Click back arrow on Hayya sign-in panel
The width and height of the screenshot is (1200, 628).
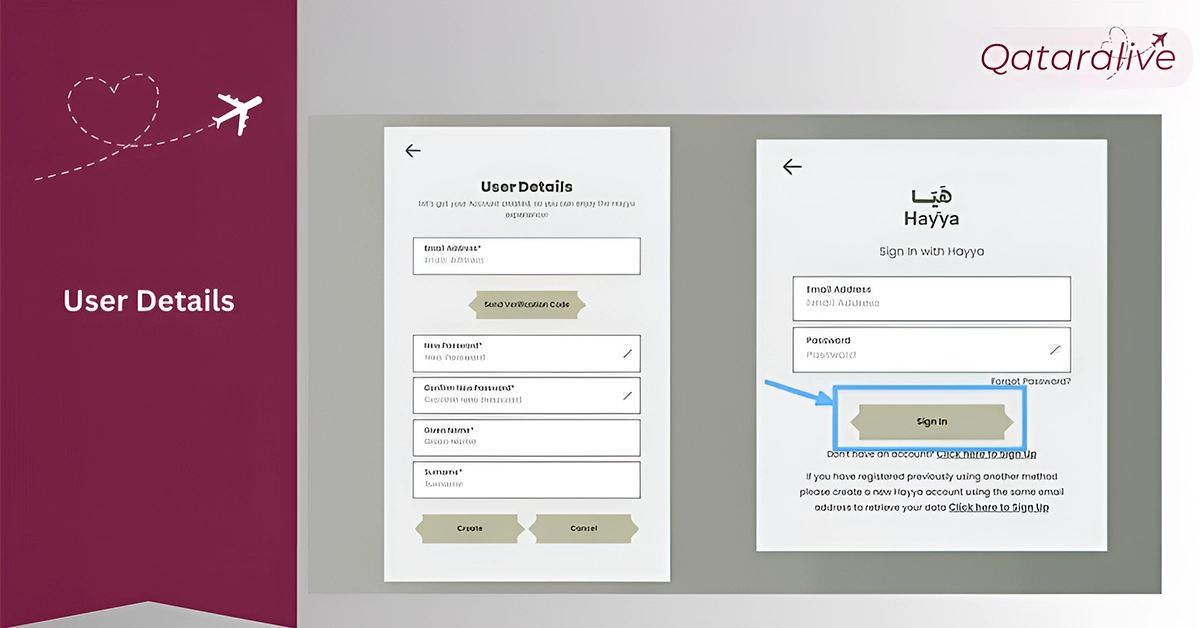click(x=792, y=167)
